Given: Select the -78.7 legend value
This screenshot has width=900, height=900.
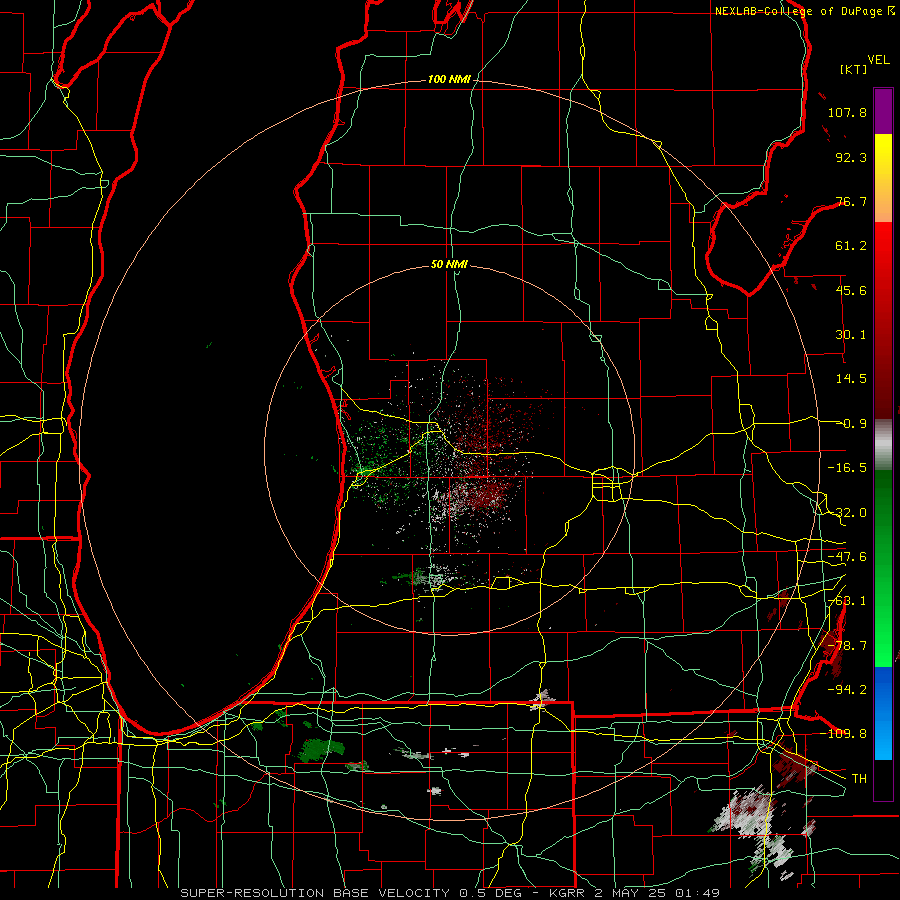Looking at the screenshot, I should (847, 646).
